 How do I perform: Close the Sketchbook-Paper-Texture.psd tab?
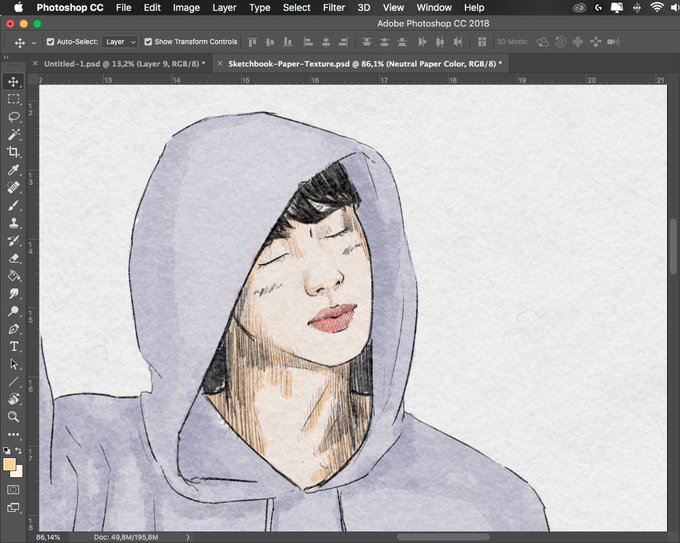coord(220,63)
